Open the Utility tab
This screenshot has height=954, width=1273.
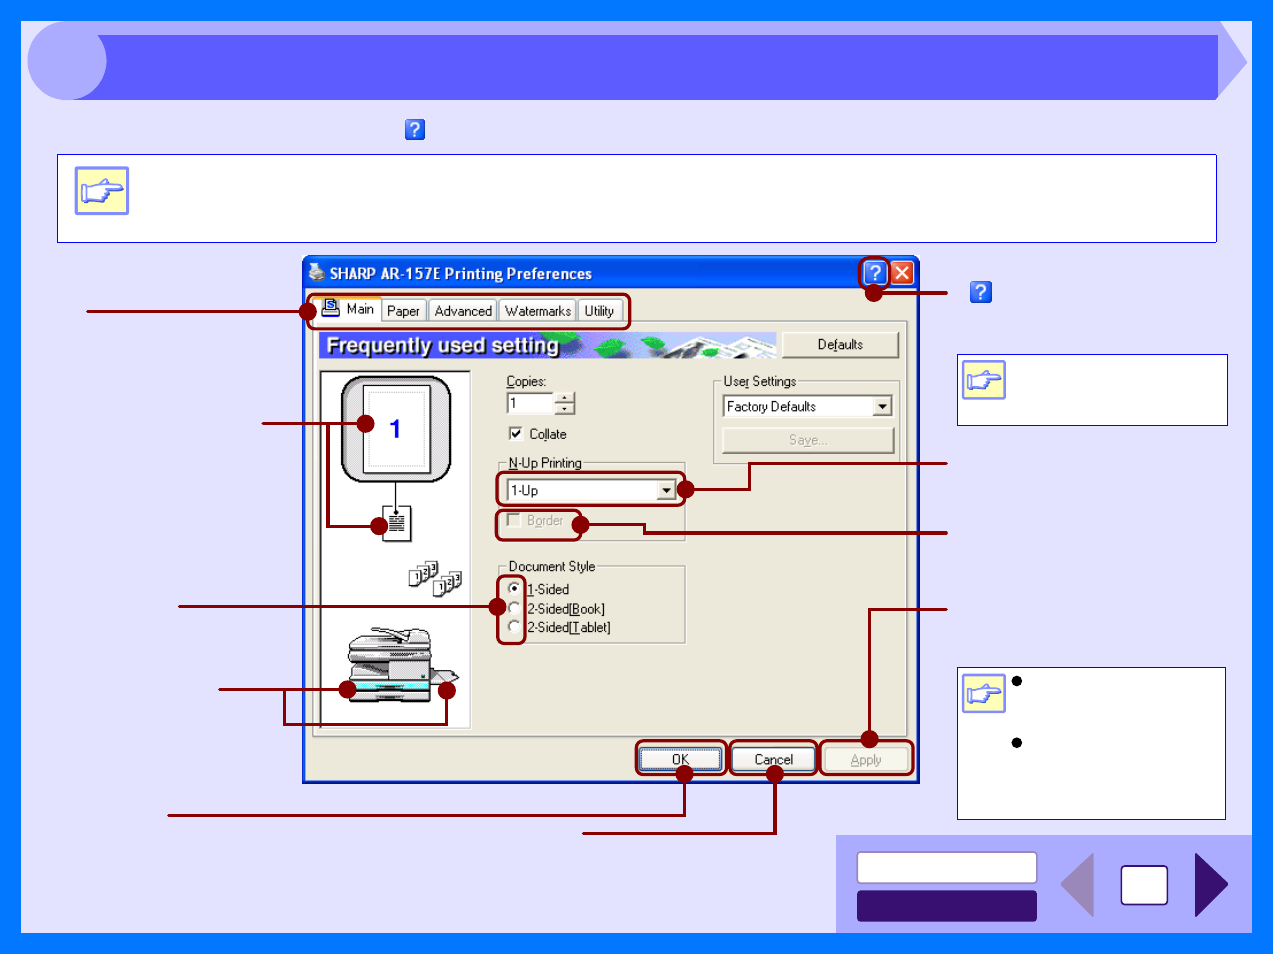599,312
